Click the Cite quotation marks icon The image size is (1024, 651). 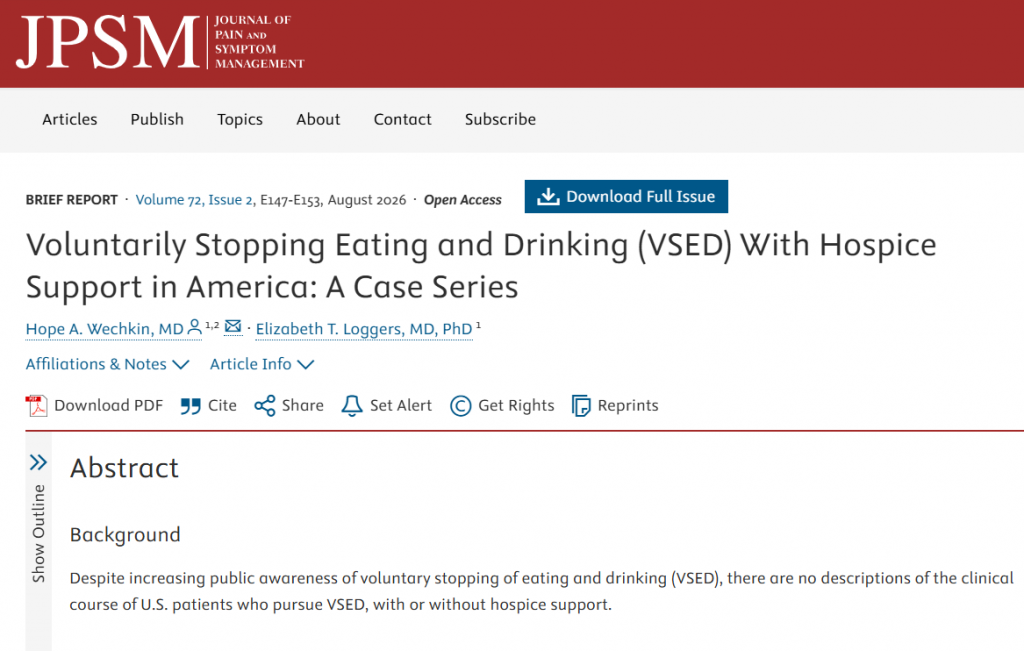coord(191,406)
